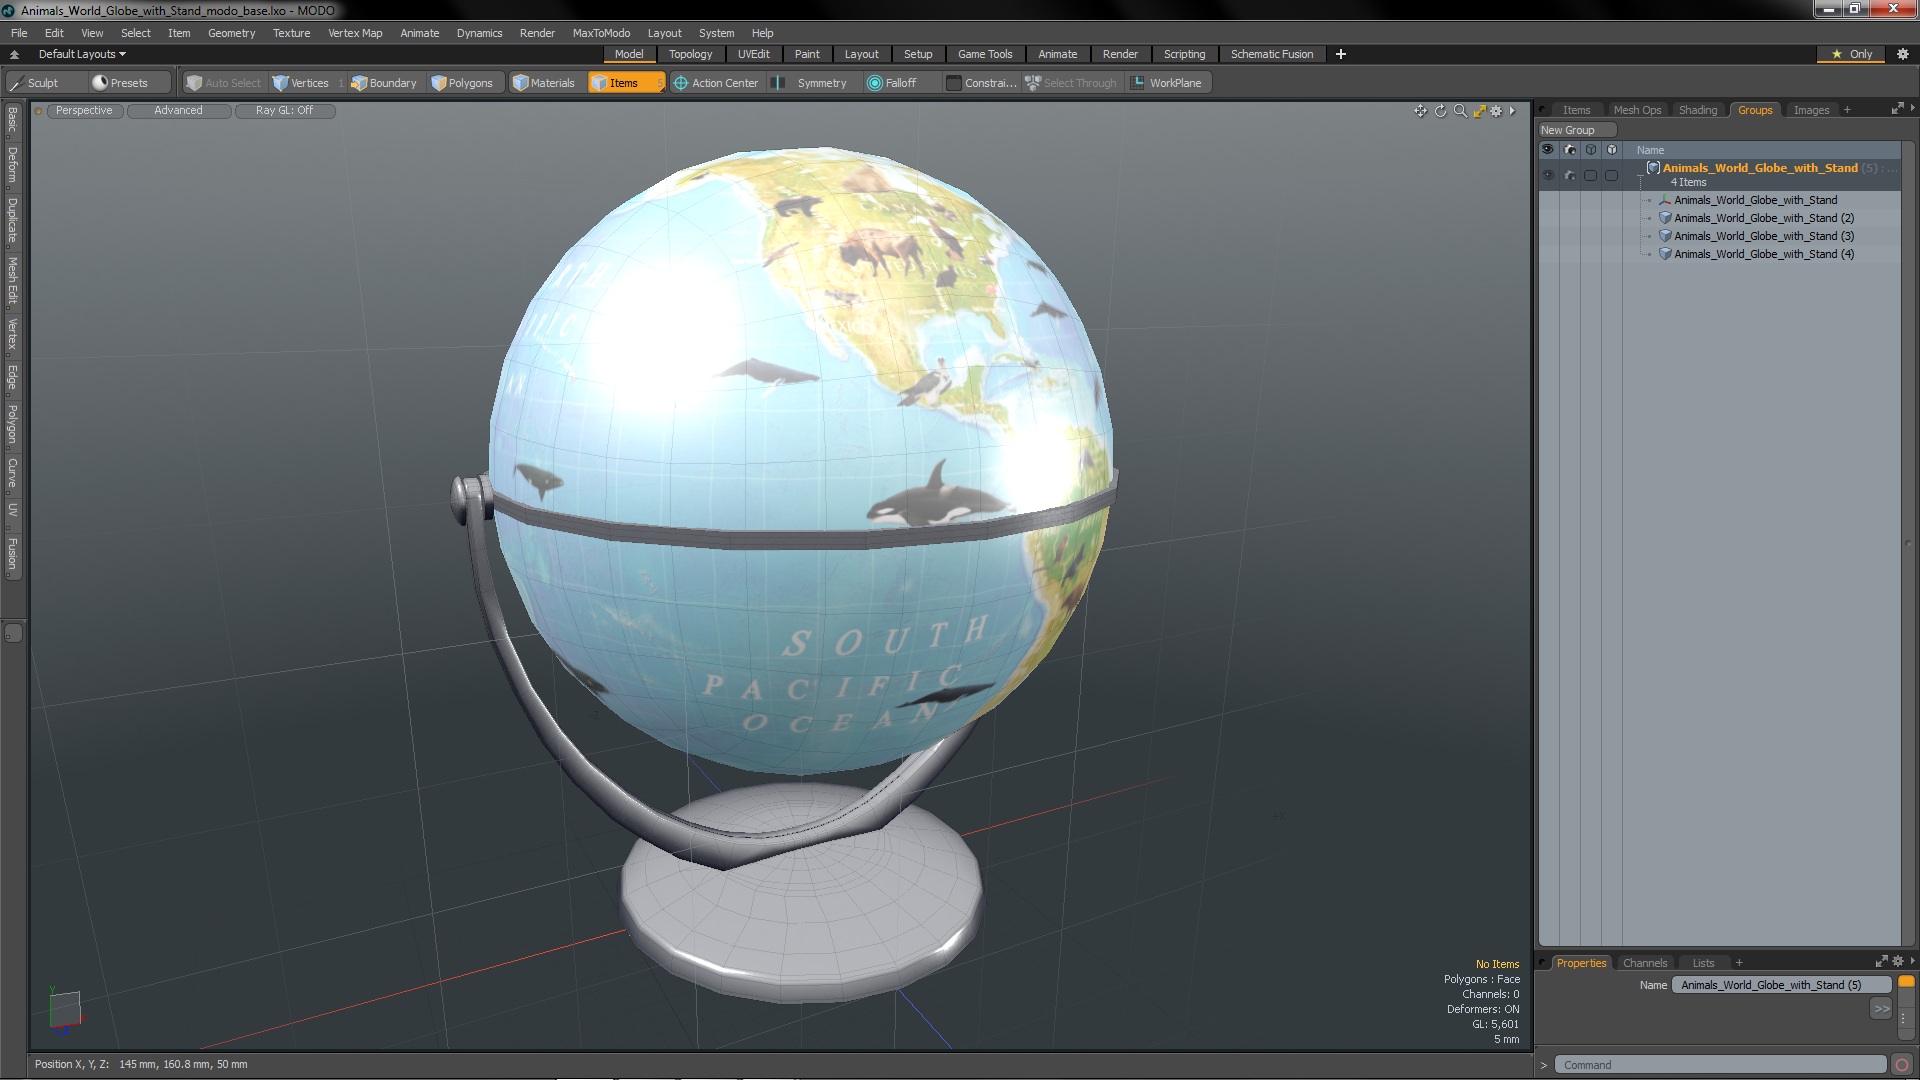Image resolution: width=1920 pixels, height=1080 pixels.
Task: Open the Vertex Map menu
Action: 355,33
